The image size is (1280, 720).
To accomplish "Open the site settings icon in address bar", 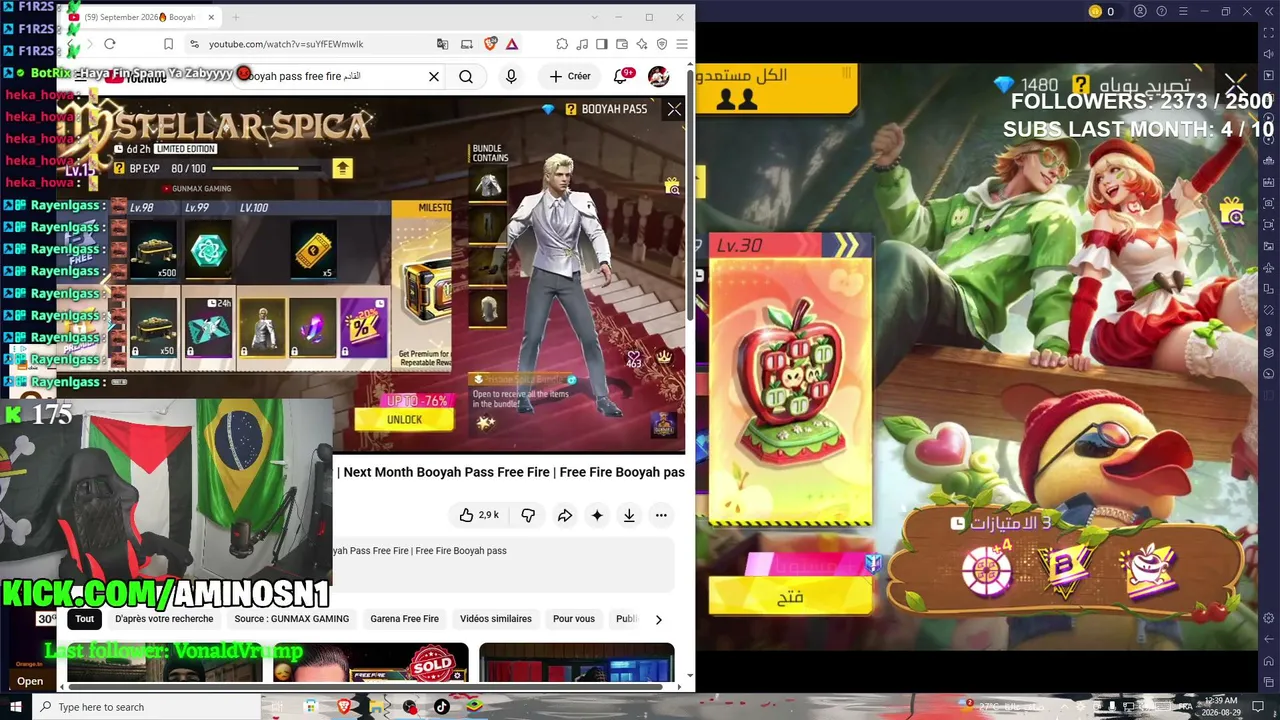I will 194,44.
